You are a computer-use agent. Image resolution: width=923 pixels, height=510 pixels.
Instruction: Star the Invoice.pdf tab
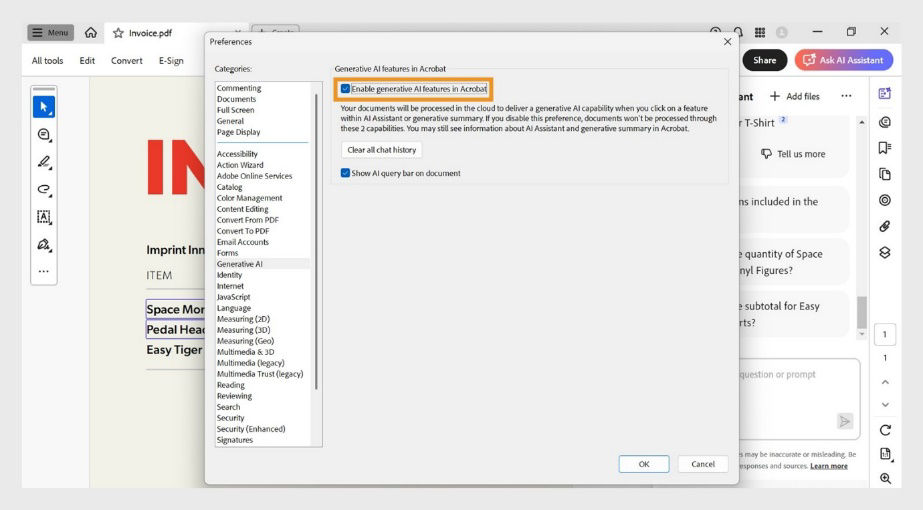(x=118, y=33)
